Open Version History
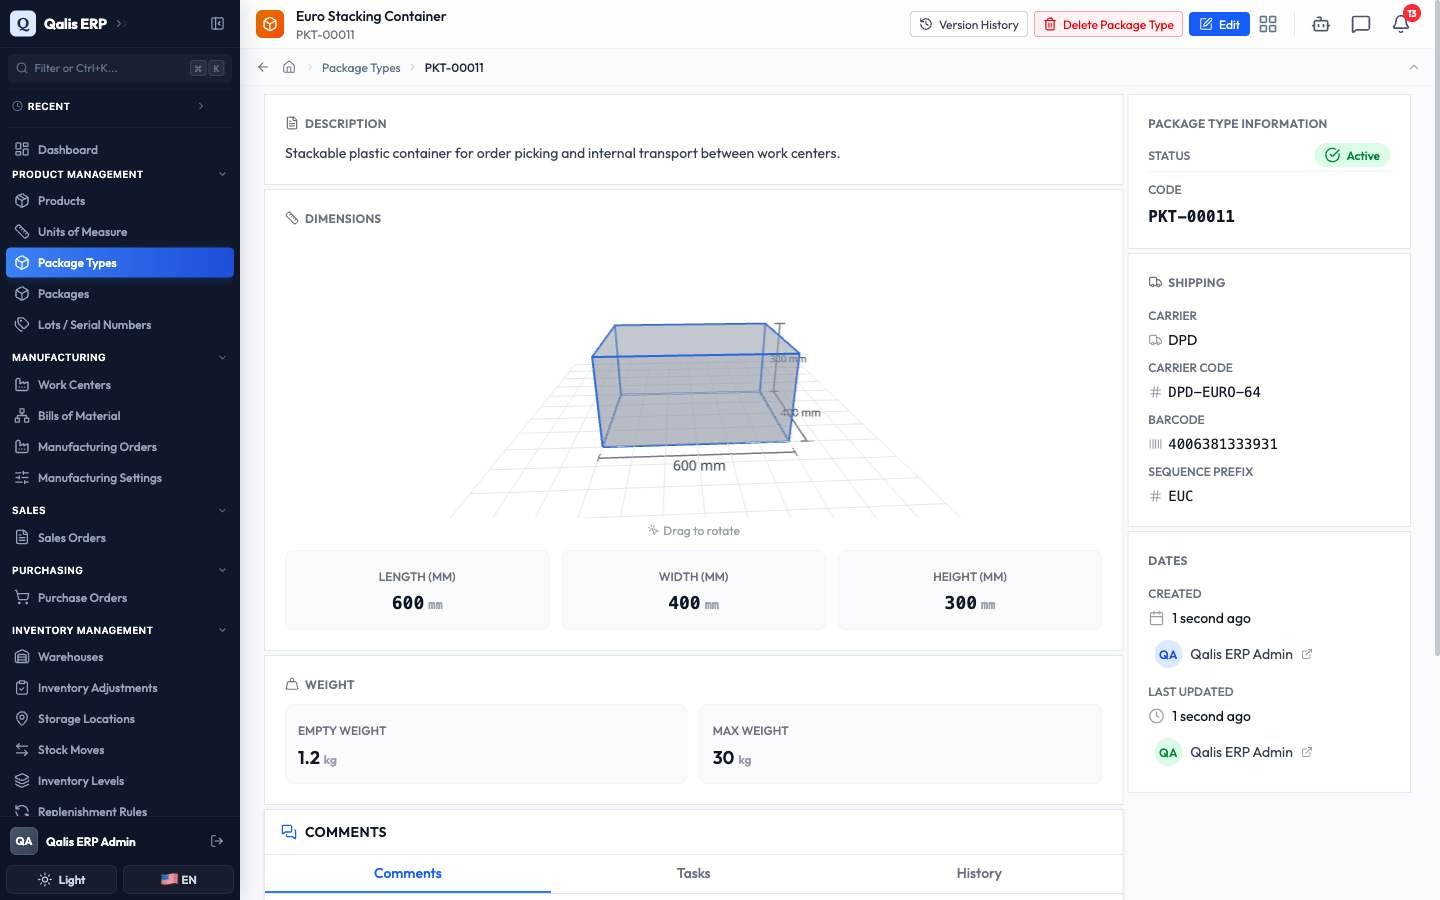1440x900 pixels. click(969, 24)
